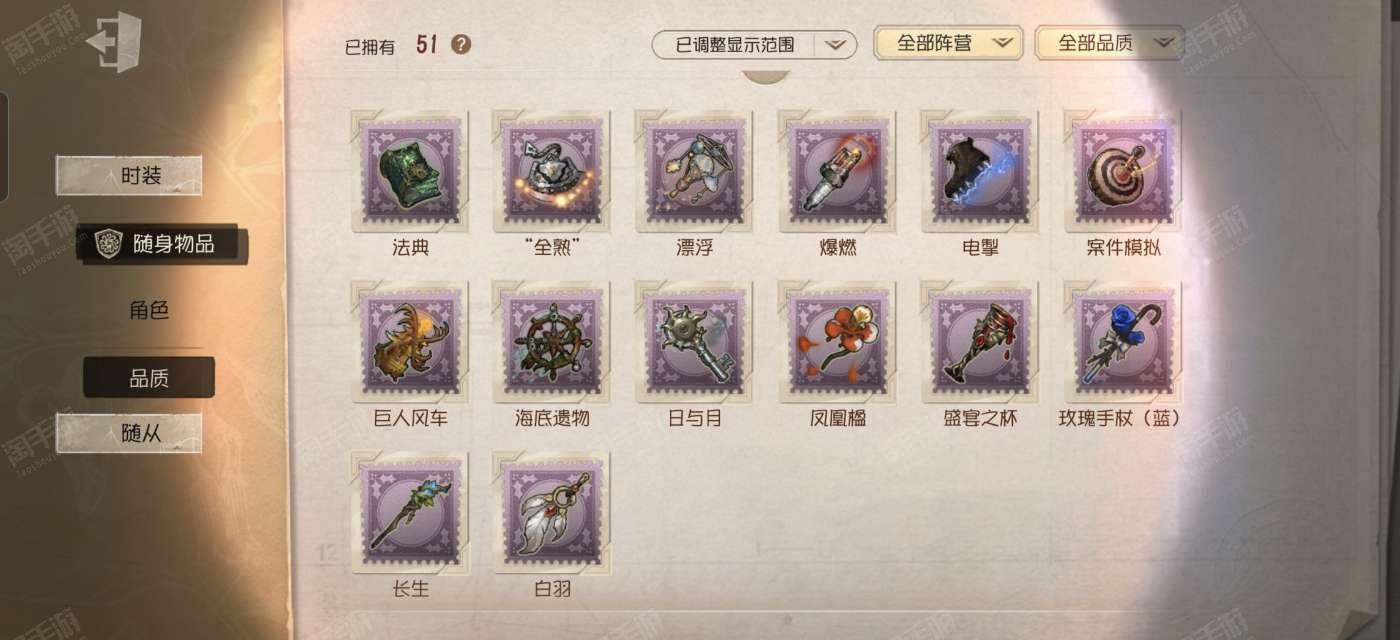Open the question mark help icon
This screenshot has height=640, width=1400.
tap(461, 44)
